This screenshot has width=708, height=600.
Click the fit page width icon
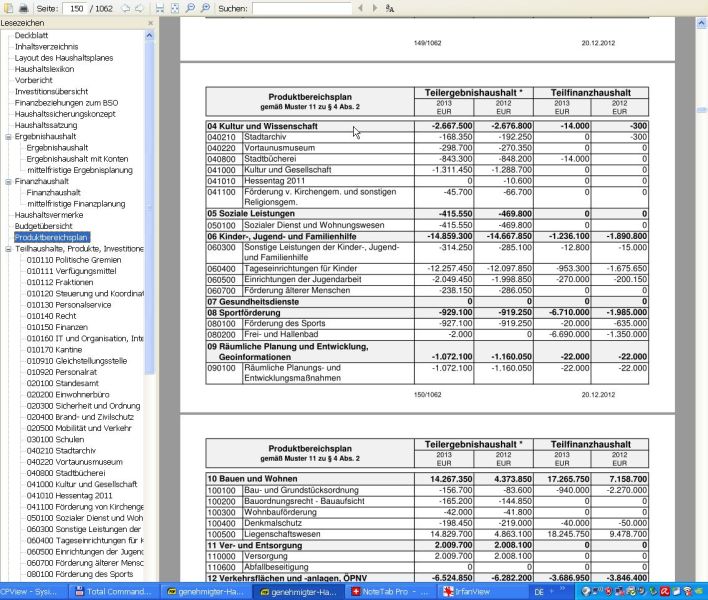161,8
